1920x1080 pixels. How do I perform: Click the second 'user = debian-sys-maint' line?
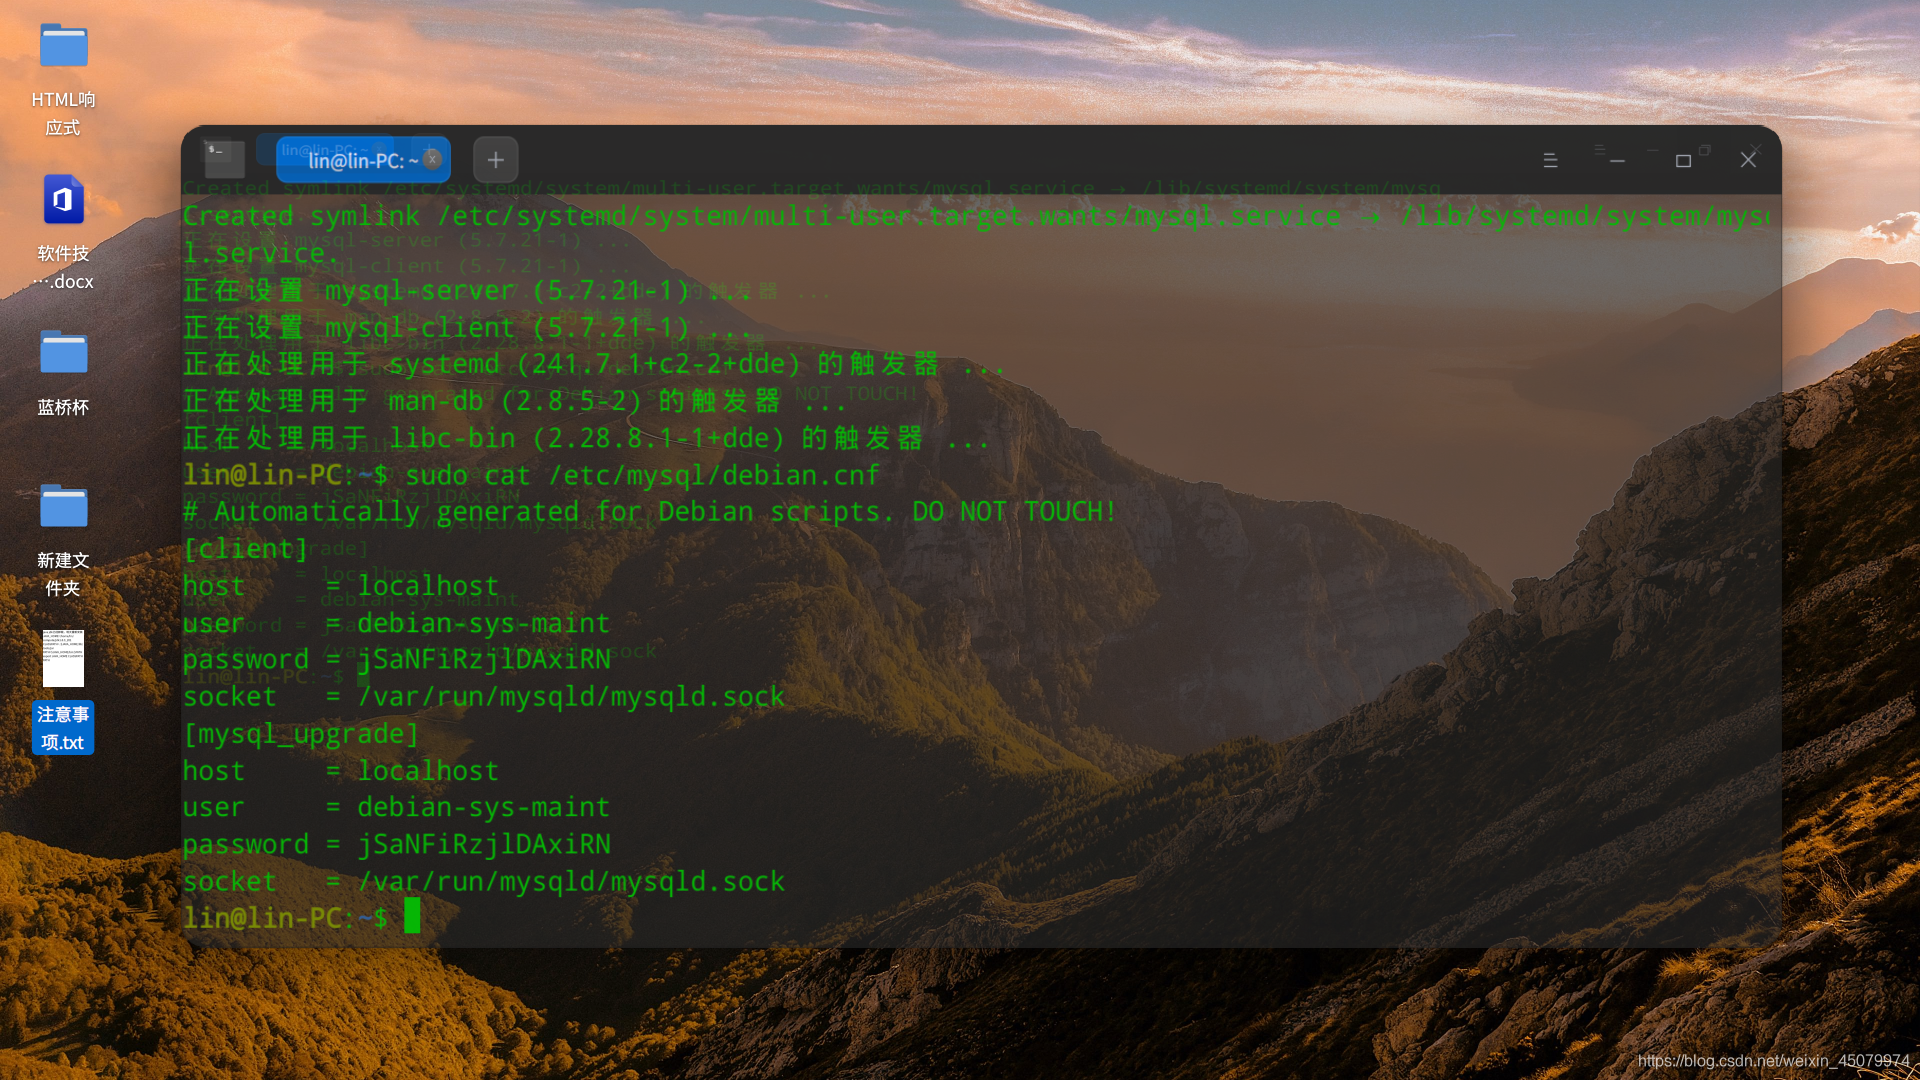pos(396,807)
